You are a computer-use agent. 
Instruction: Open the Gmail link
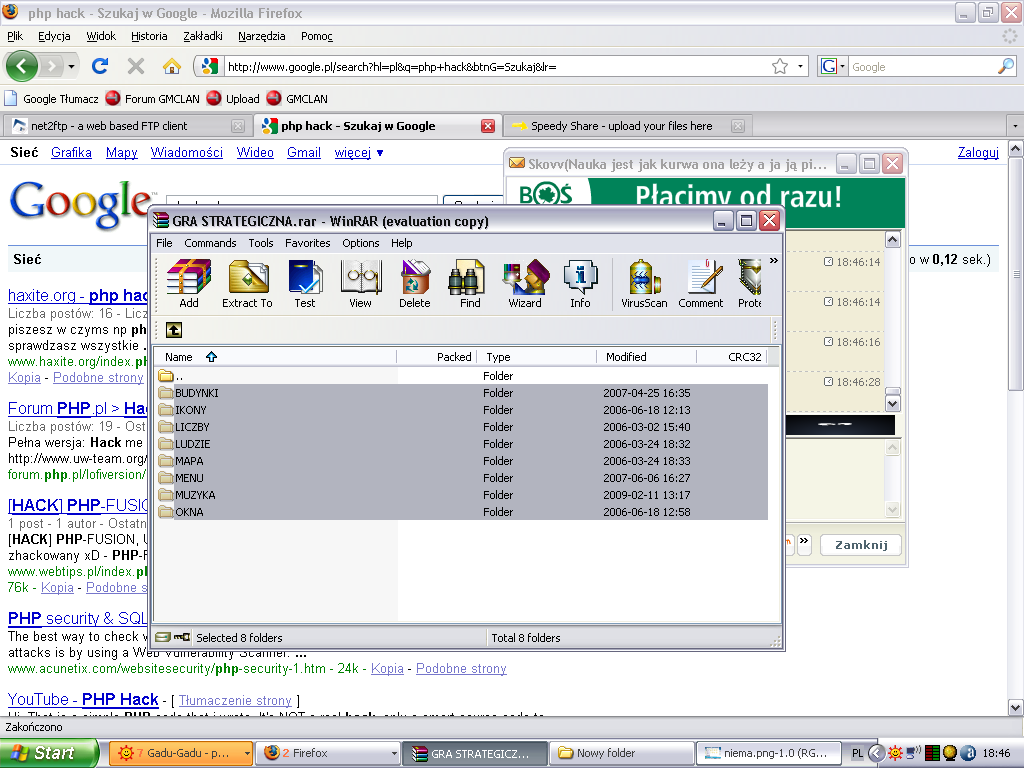tap(304, 153)
